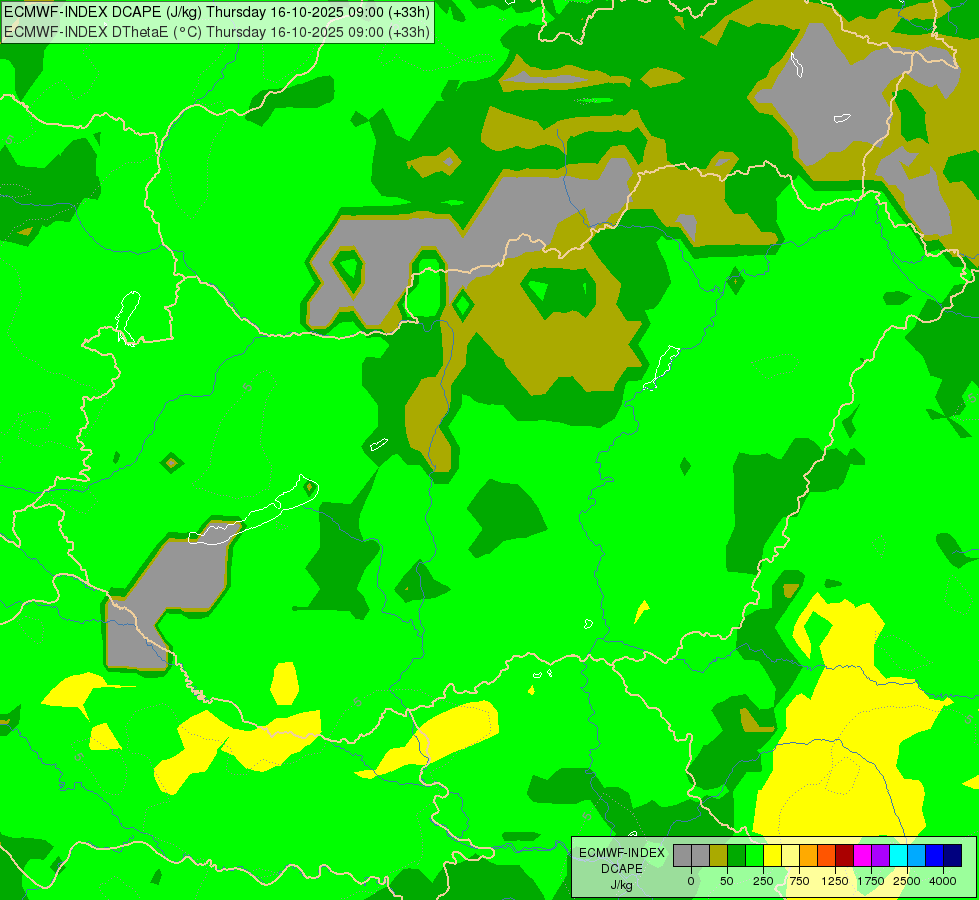979x900 pixels.
Task: Click the DCAPE (J/kg) title line
Action: (217, 12)
